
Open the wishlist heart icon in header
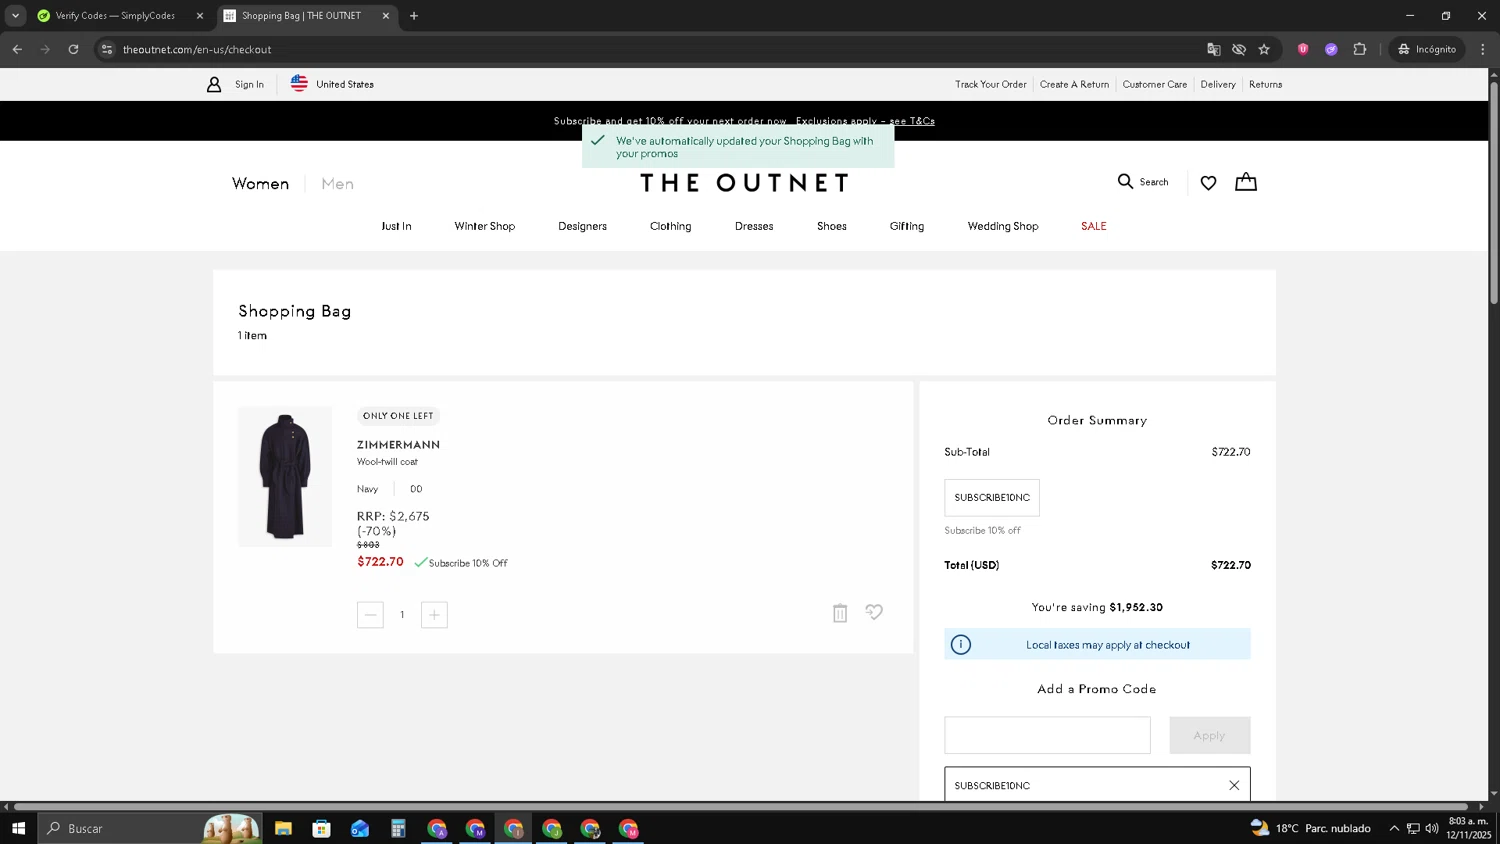coord(1208,183)
